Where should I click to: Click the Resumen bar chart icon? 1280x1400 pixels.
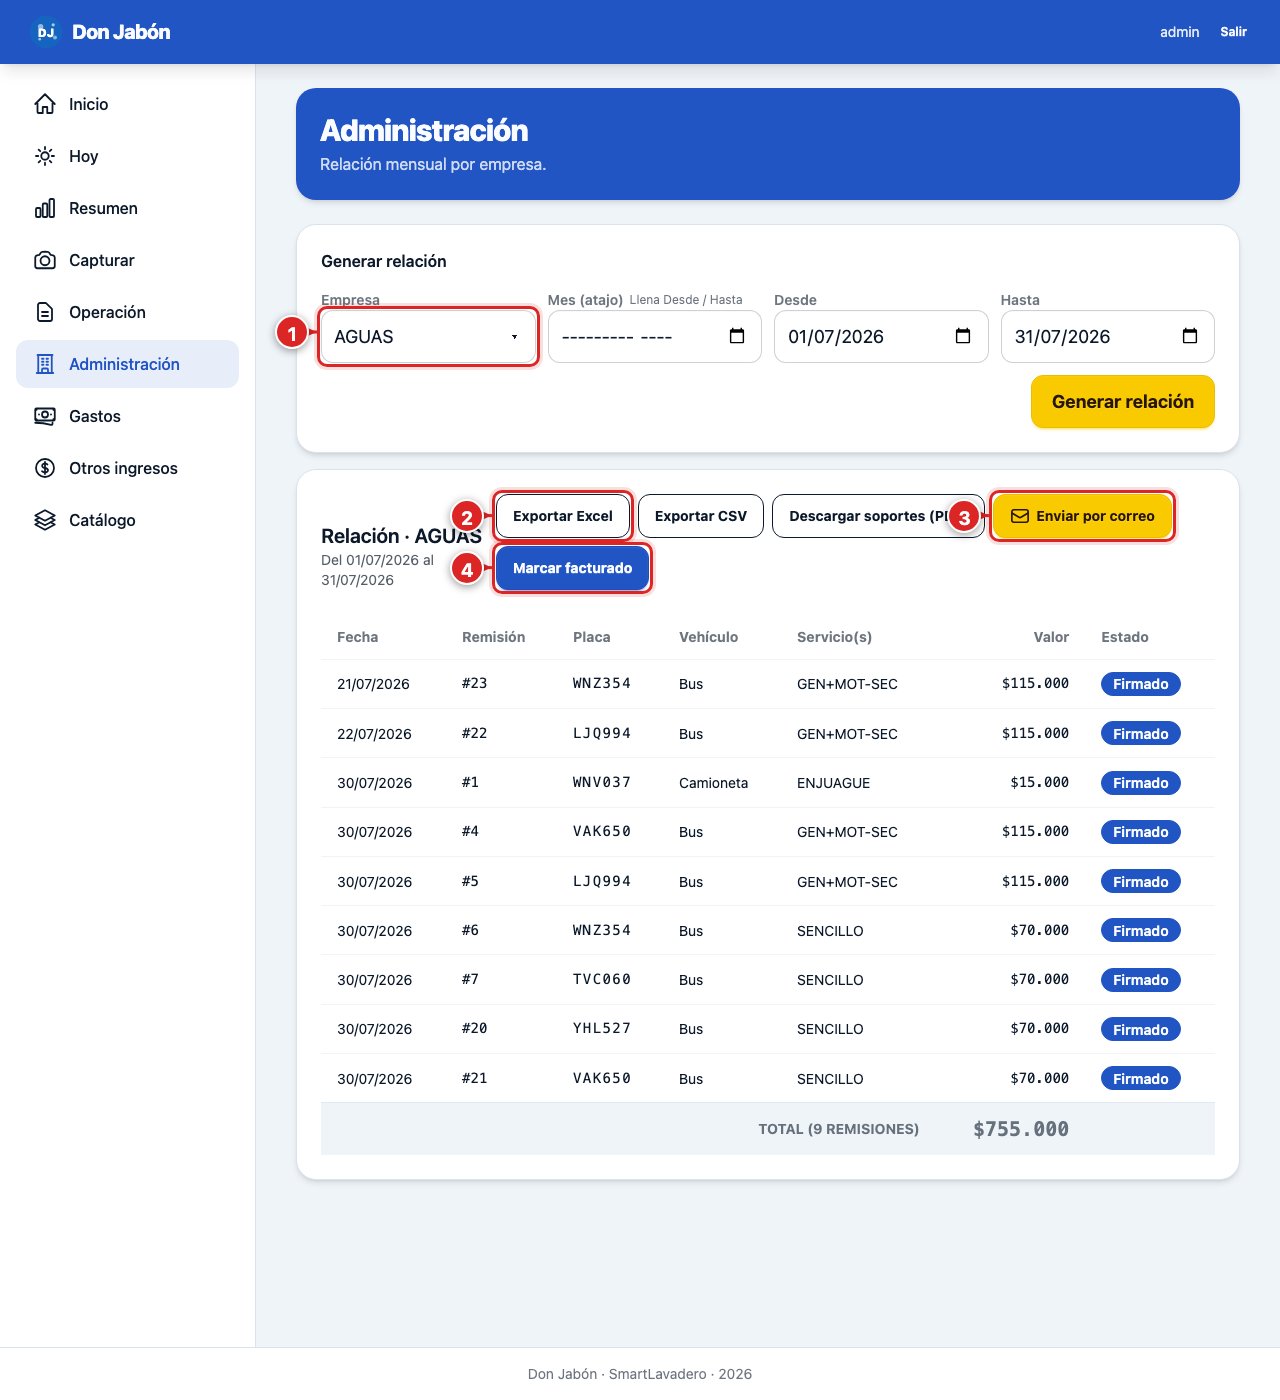tap(45, 208)
